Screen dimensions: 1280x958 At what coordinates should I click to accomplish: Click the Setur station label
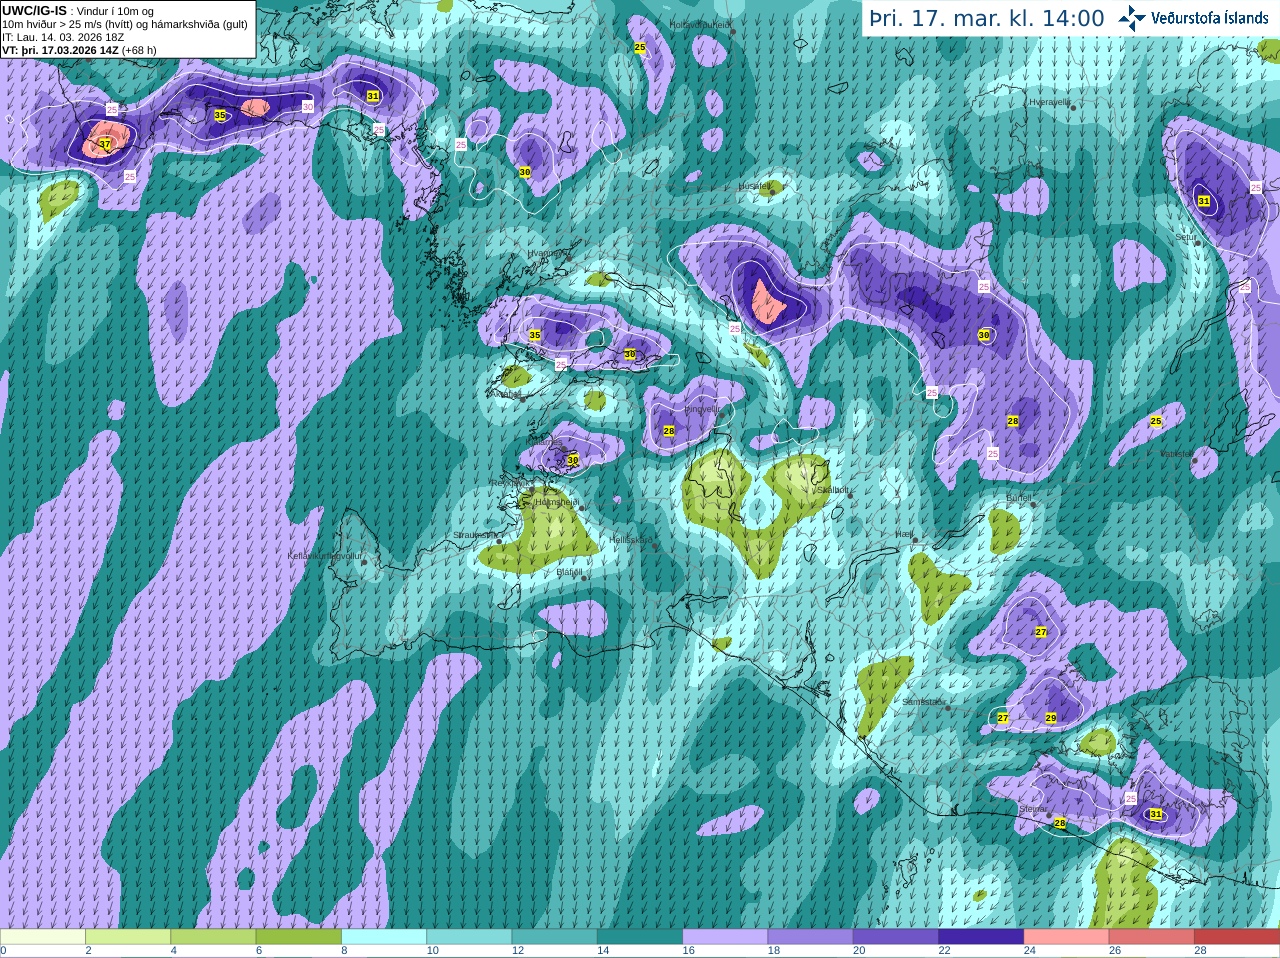coord(1186,237)
